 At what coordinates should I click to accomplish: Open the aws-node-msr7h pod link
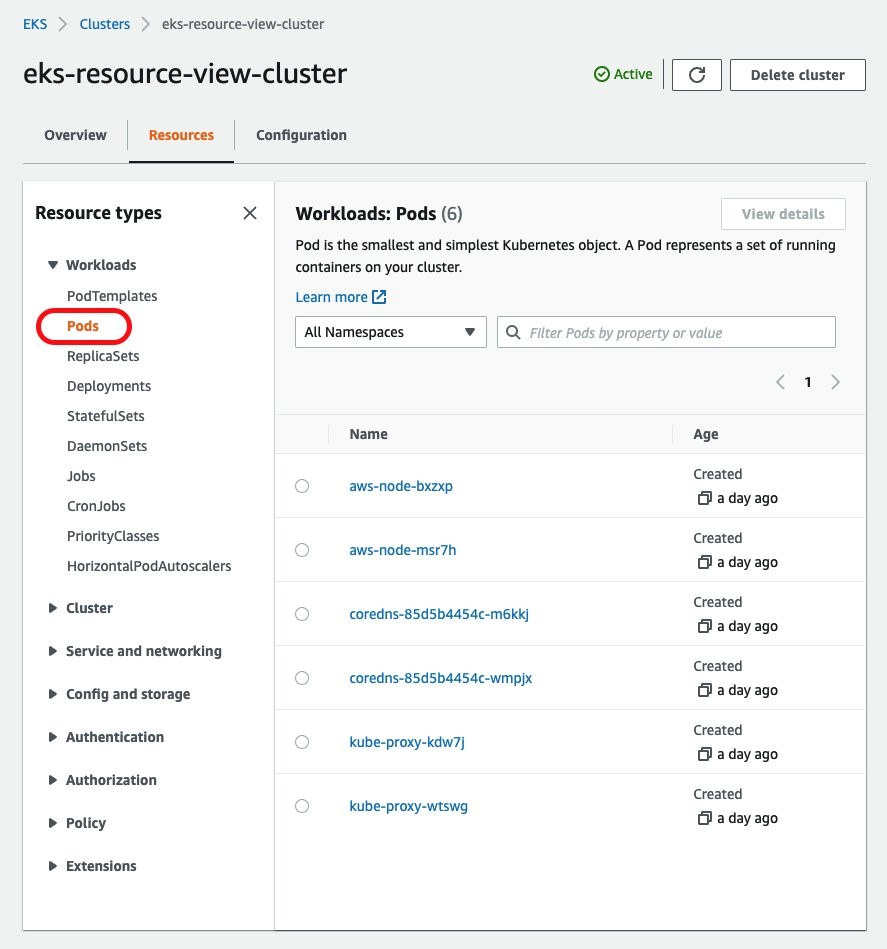[x=403, y=550]
